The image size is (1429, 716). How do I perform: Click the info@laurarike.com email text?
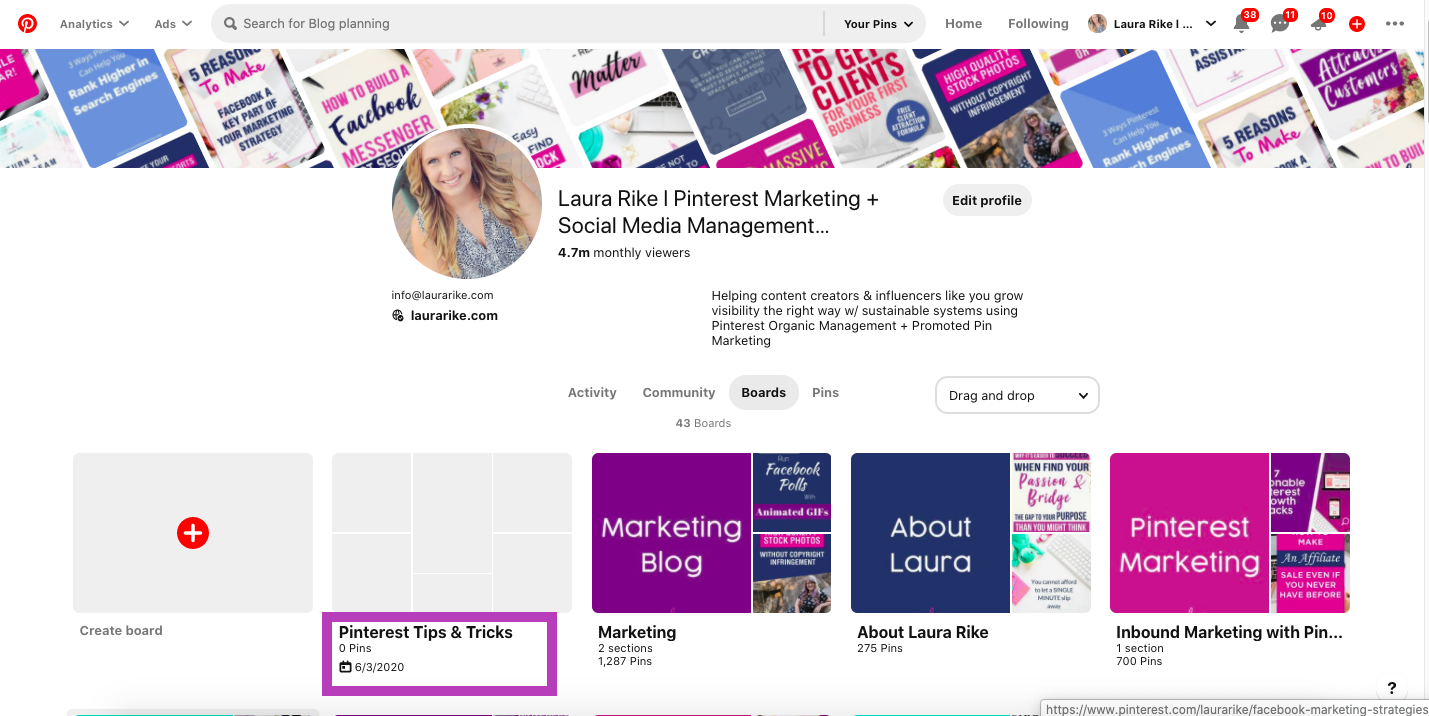[442, 295]
